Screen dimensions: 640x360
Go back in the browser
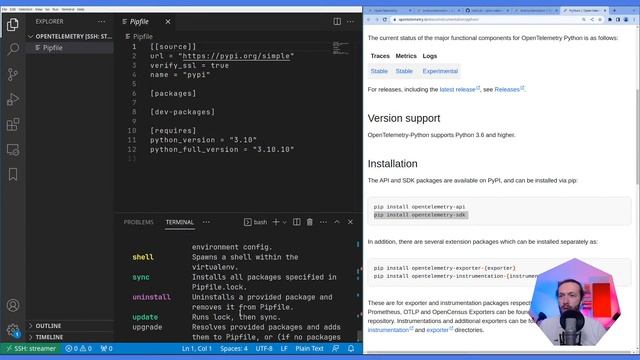369,20
